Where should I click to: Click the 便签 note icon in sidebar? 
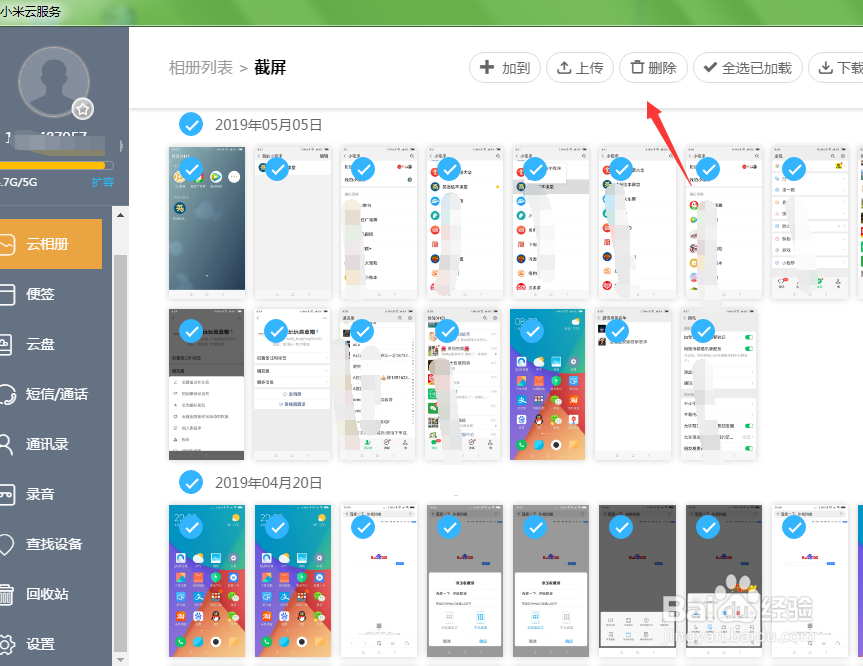(7, 294)
